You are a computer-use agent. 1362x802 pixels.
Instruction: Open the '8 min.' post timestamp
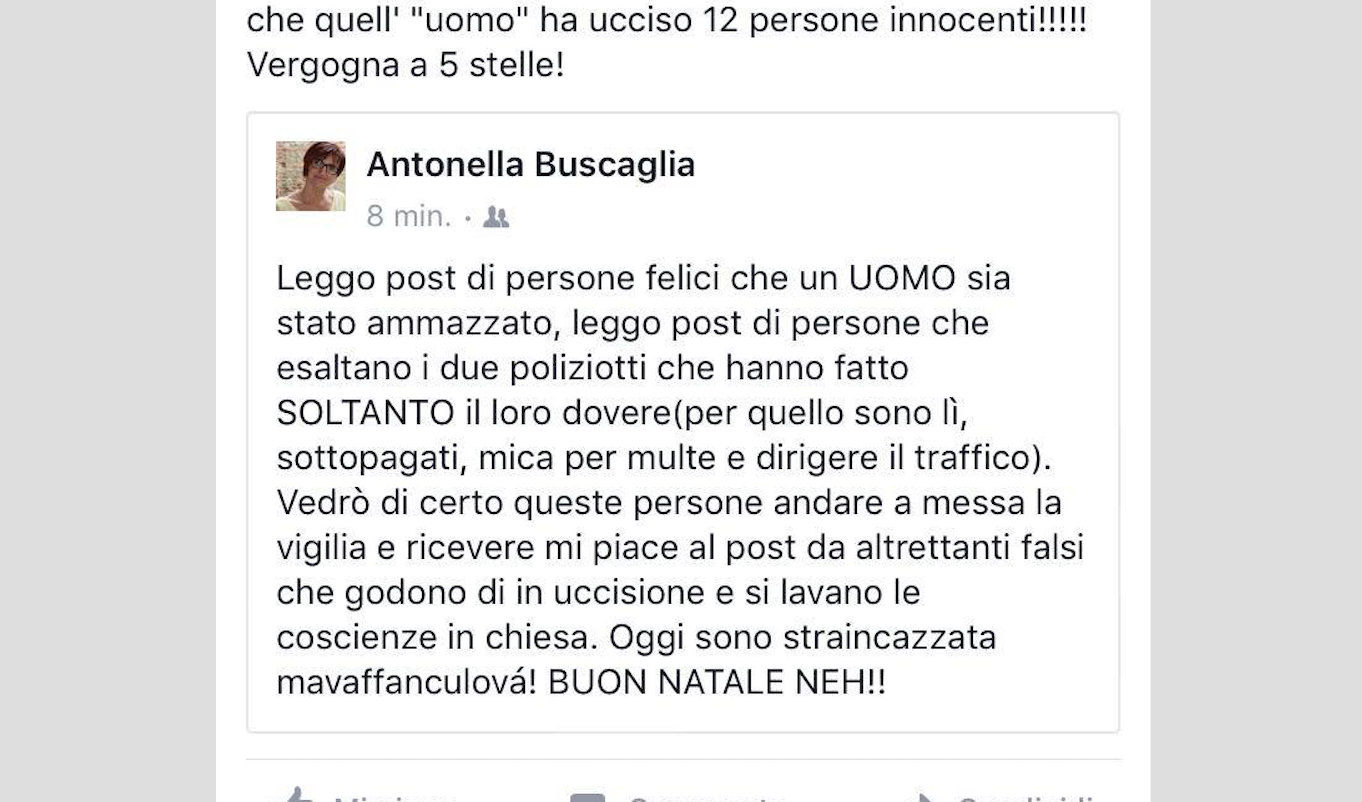pyautogui.click(x=409, y=216)
